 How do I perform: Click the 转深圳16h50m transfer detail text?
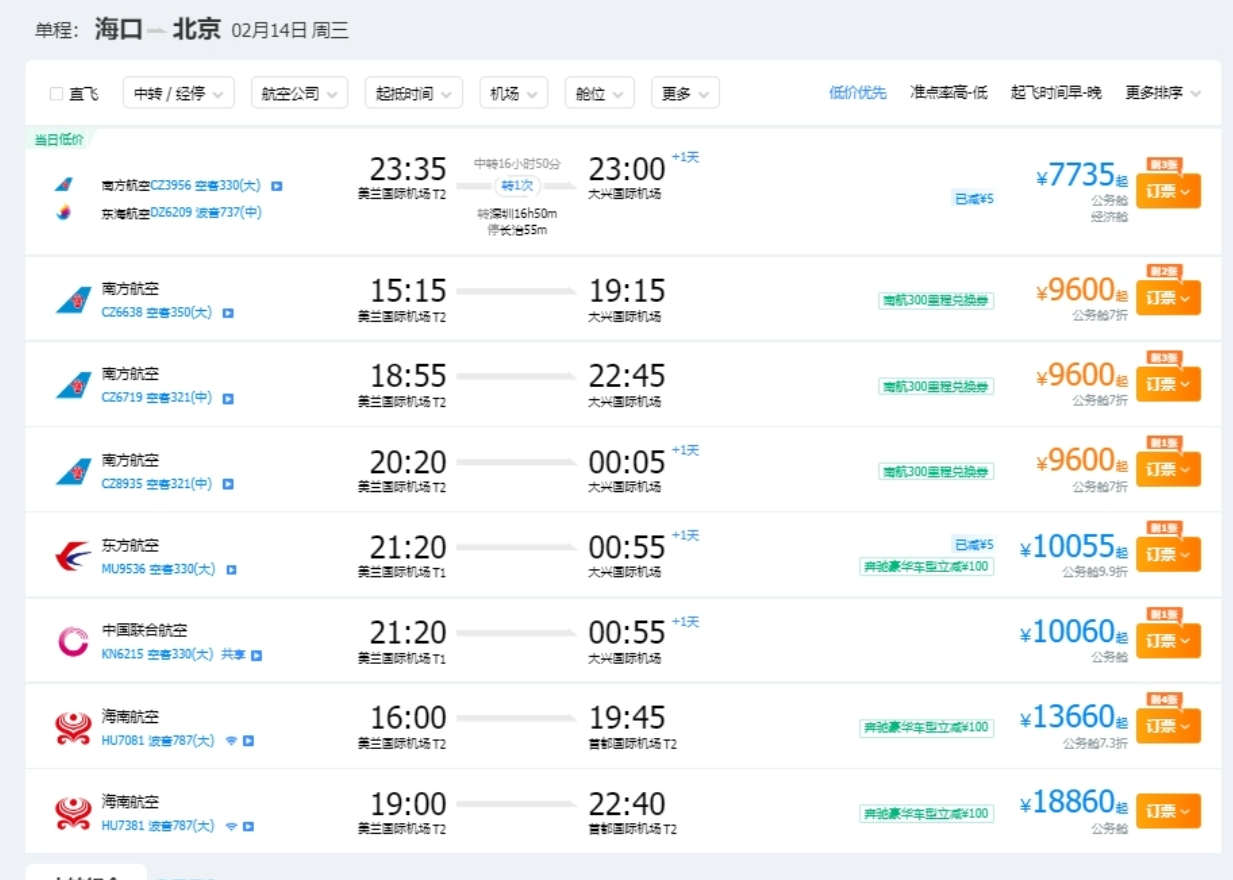pos(517,214)
